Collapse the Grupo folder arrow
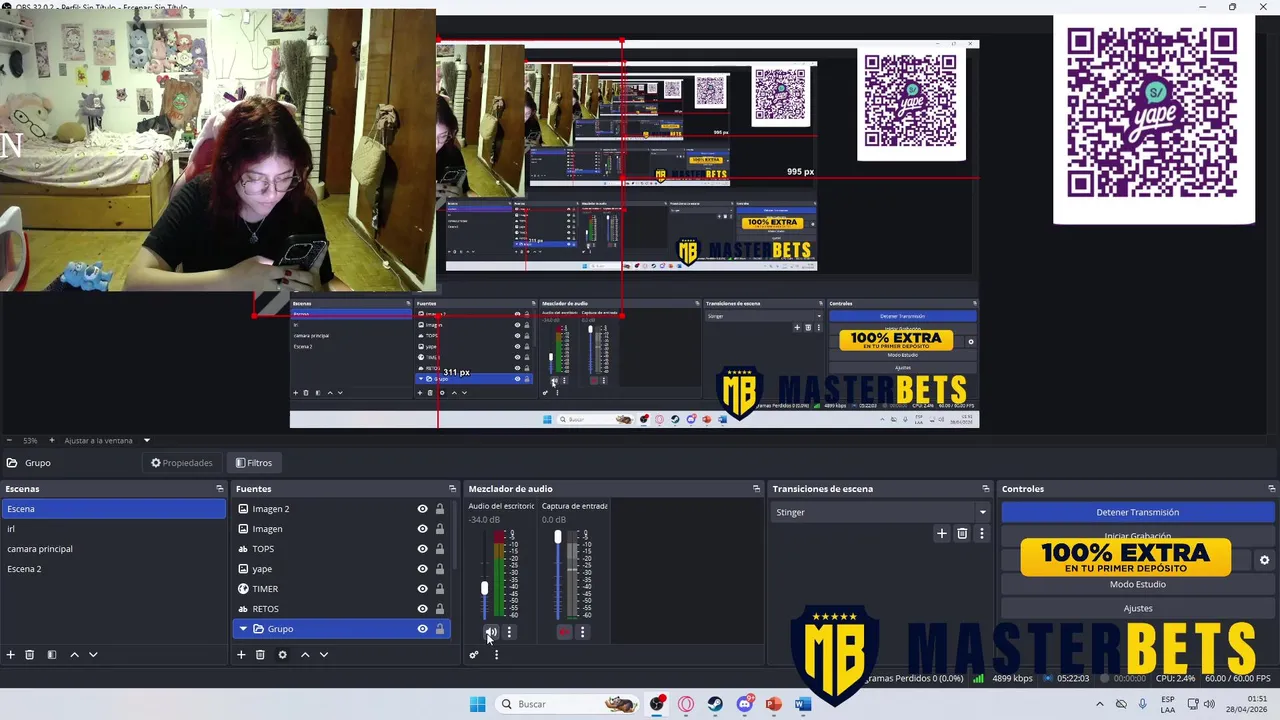 click(x=243, y=629)
